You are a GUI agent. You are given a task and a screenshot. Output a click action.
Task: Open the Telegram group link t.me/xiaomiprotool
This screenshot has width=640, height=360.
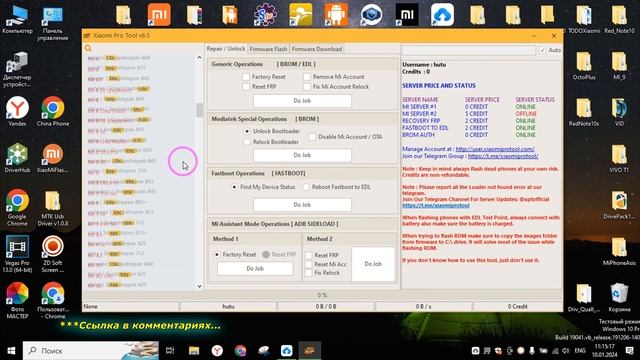(x=503, y=156)
